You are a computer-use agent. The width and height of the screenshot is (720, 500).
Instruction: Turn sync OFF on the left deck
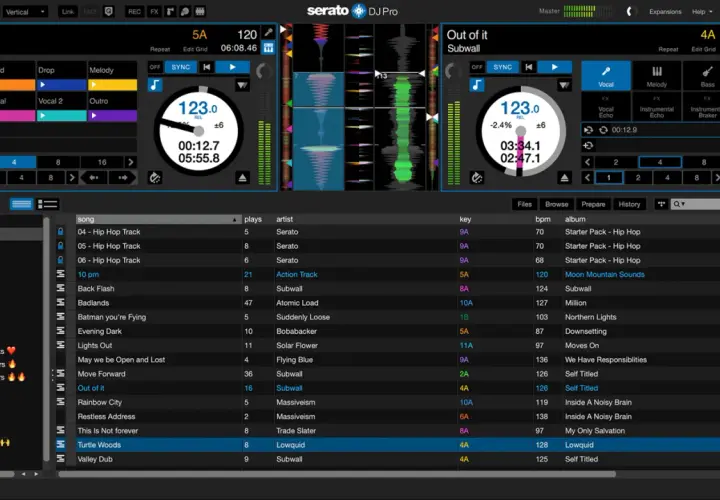[155, 67]
